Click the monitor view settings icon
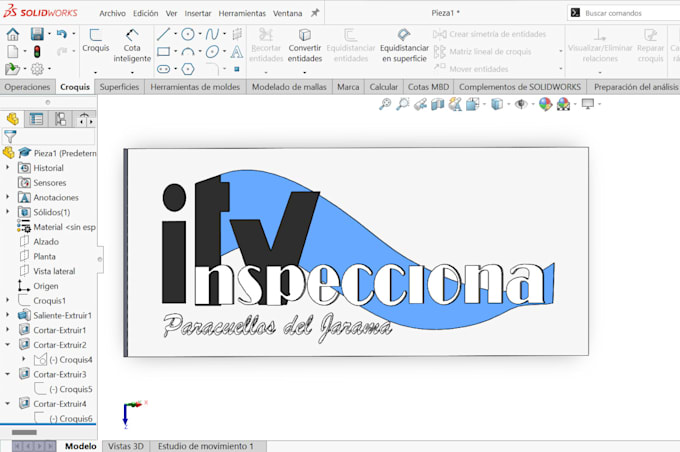Image resolution: width=680 pixels, height=452 pixels. [588, 104]
